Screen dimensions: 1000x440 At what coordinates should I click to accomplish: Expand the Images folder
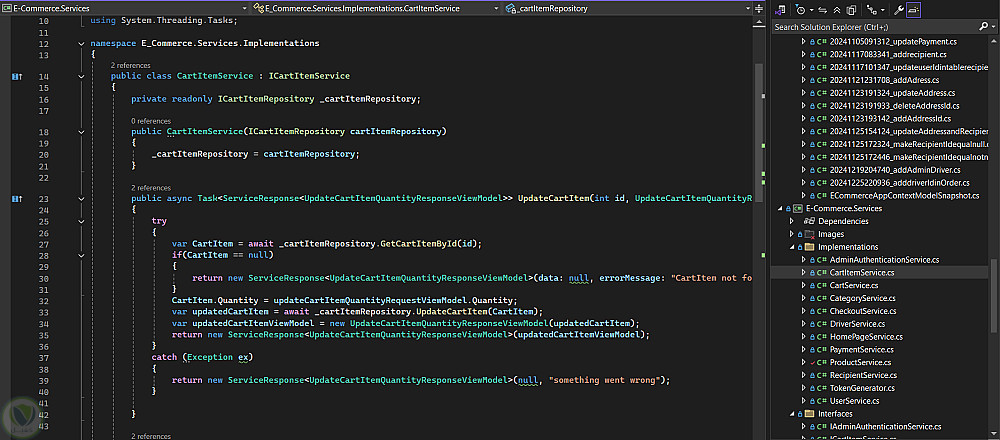[791, 234]
